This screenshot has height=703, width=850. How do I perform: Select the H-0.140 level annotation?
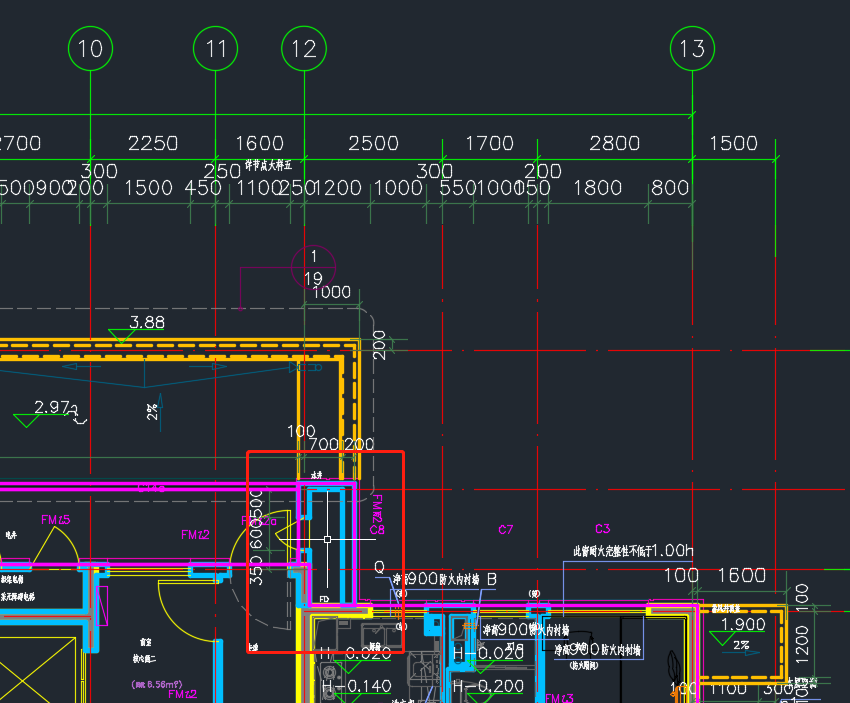pyautogui.click(x=356, y=686)
